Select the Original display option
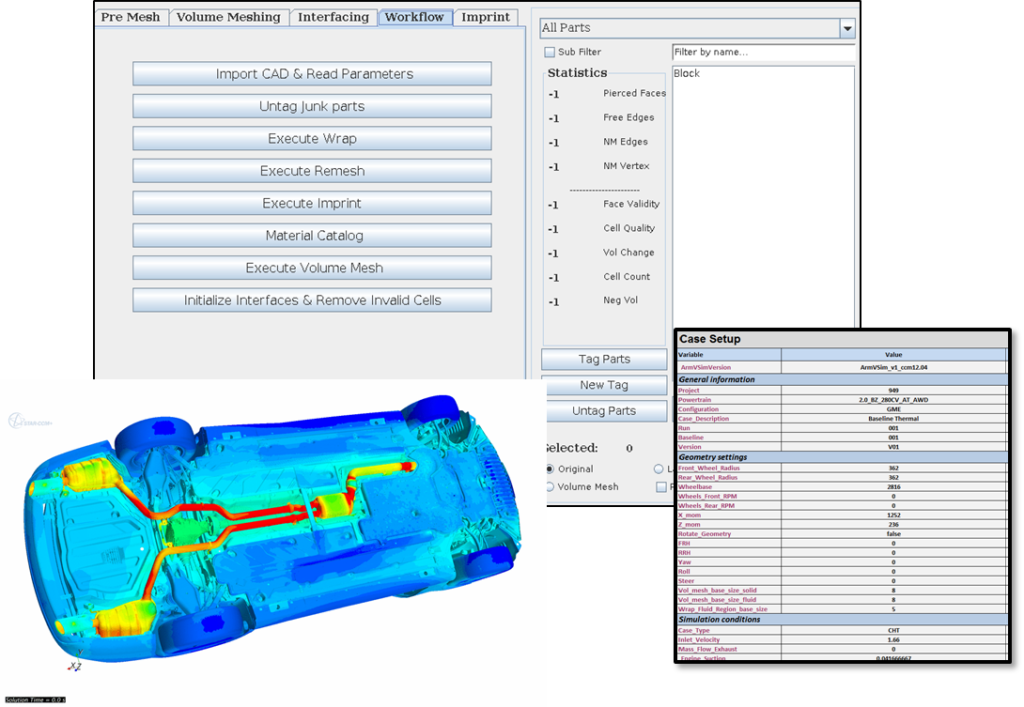 click(552, 469)
